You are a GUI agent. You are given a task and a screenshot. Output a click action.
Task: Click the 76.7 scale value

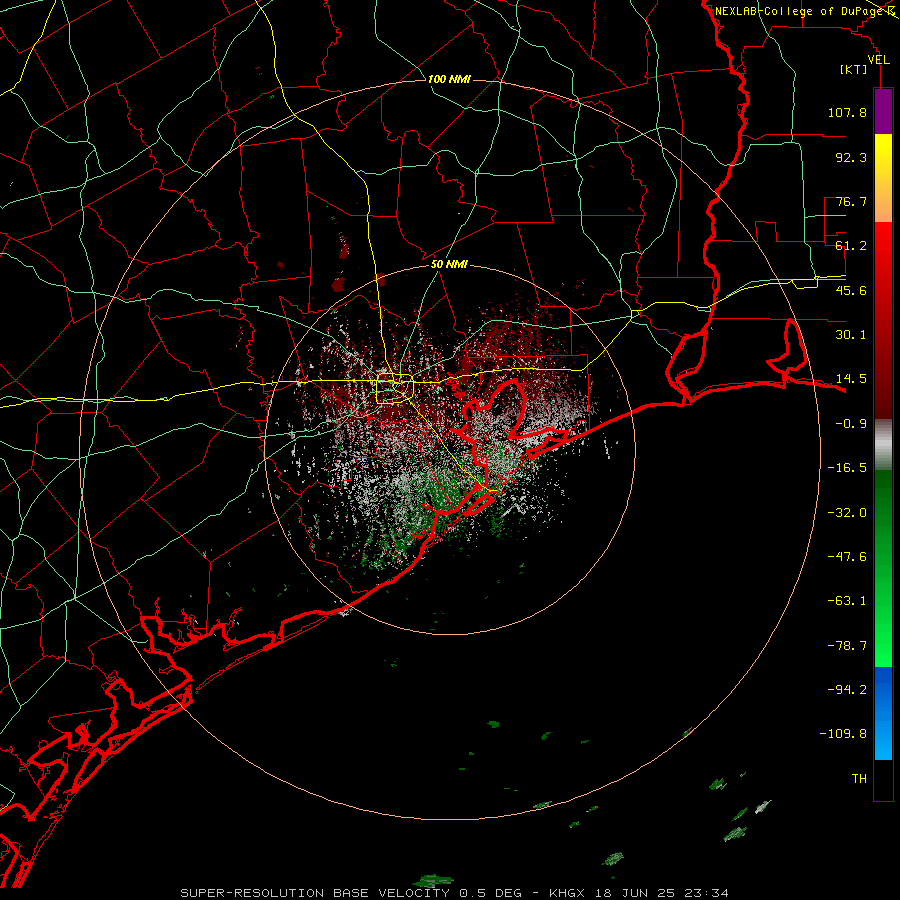[x=851, y=201]
